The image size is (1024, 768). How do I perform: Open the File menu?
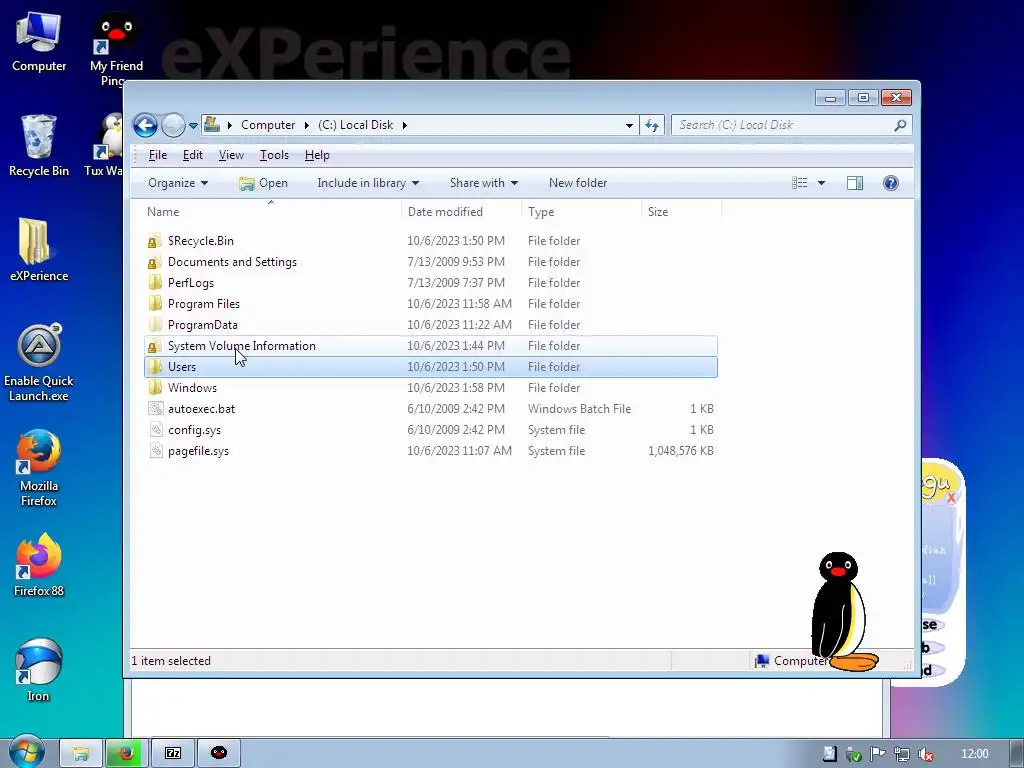pos(157,155)
